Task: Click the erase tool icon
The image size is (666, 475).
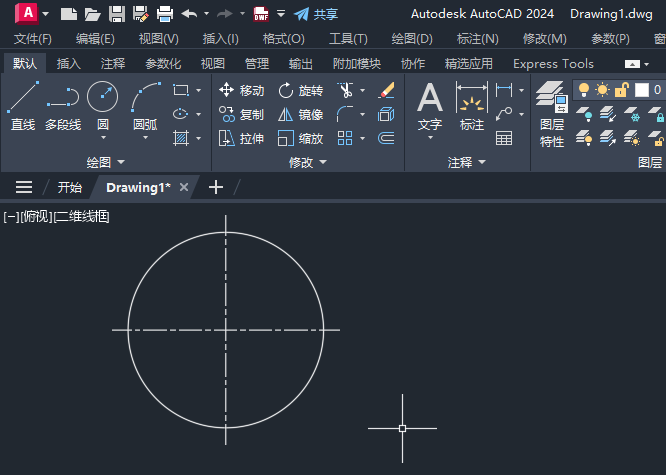Action: 386,90
